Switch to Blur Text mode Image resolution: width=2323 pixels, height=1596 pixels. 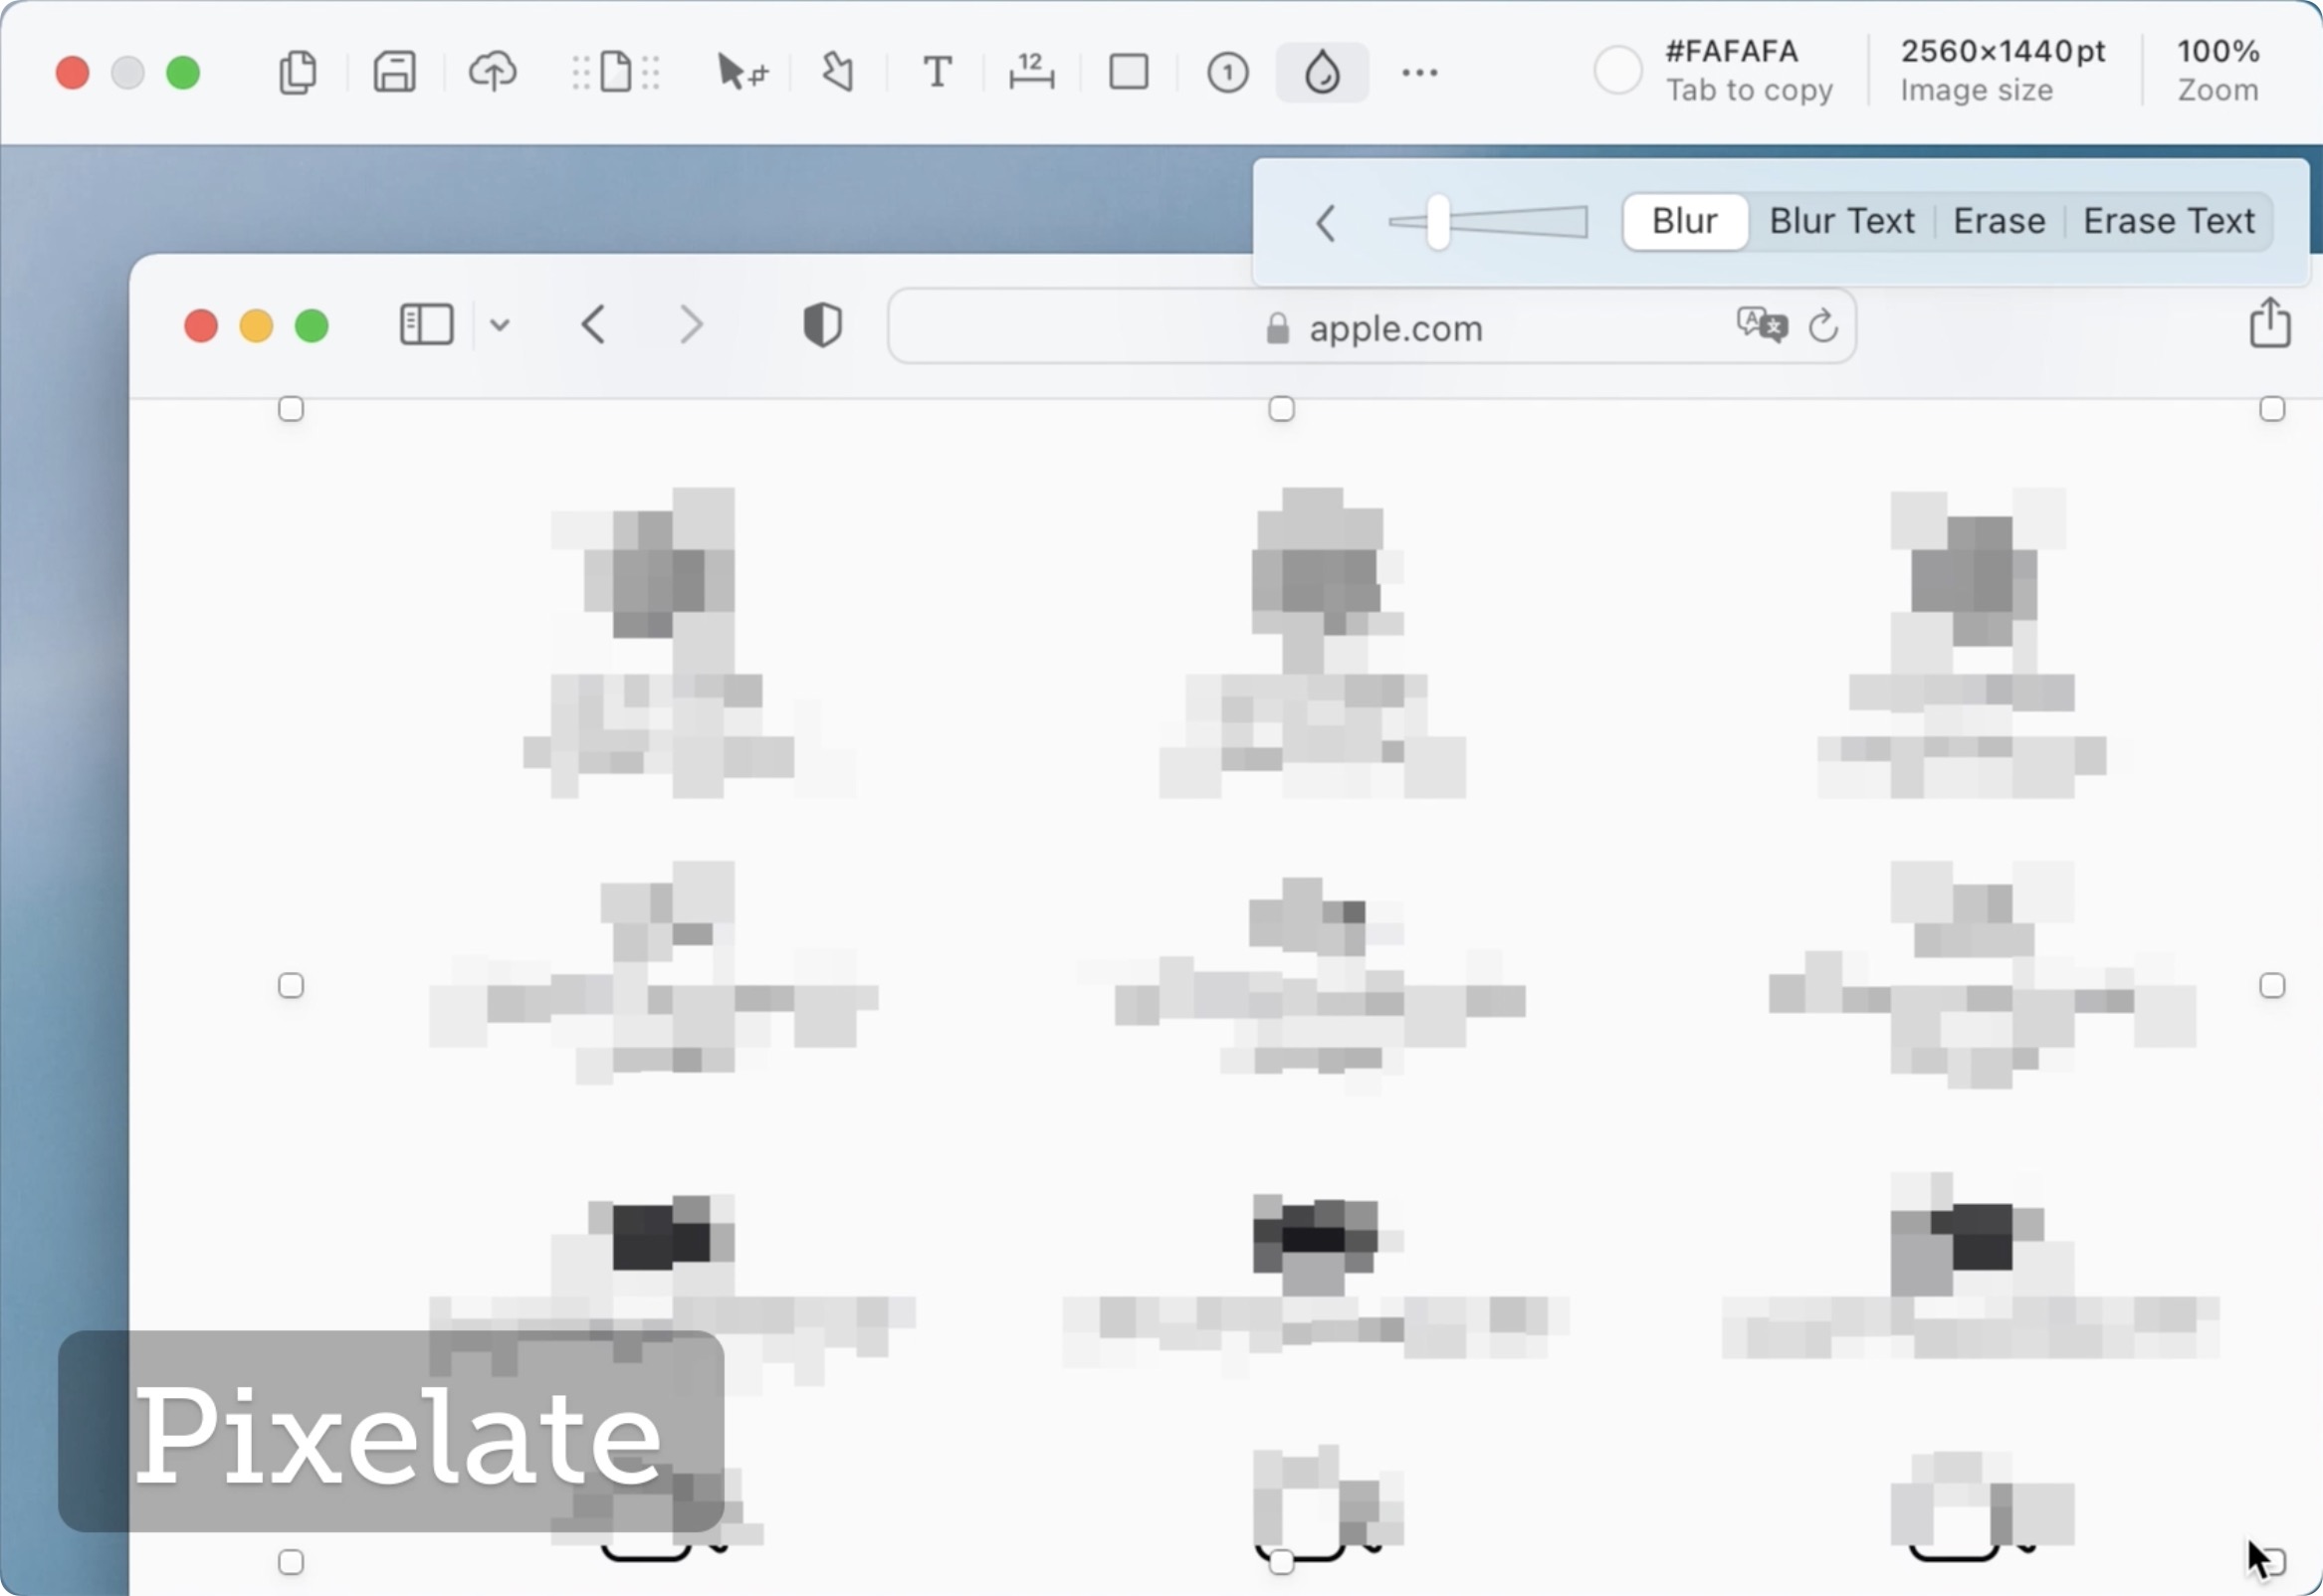click(1841, 221)
